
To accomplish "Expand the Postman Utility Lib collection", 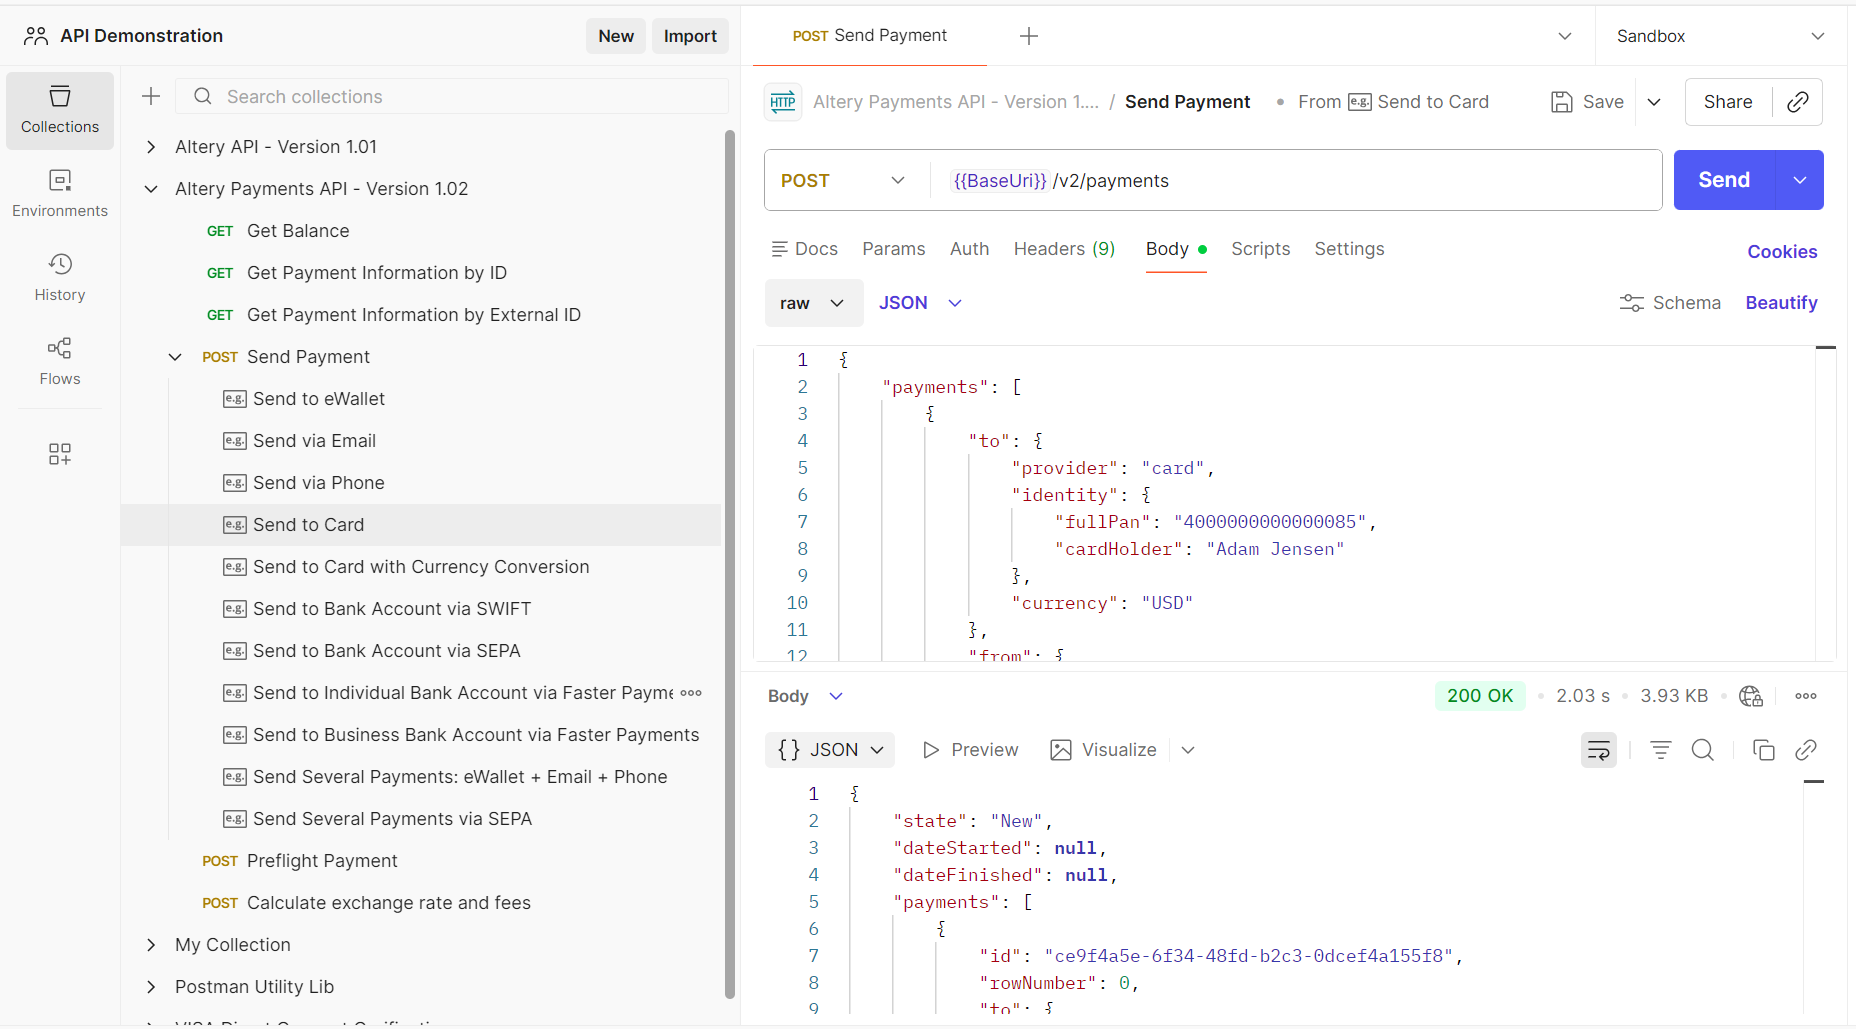I will coord(151,987).
